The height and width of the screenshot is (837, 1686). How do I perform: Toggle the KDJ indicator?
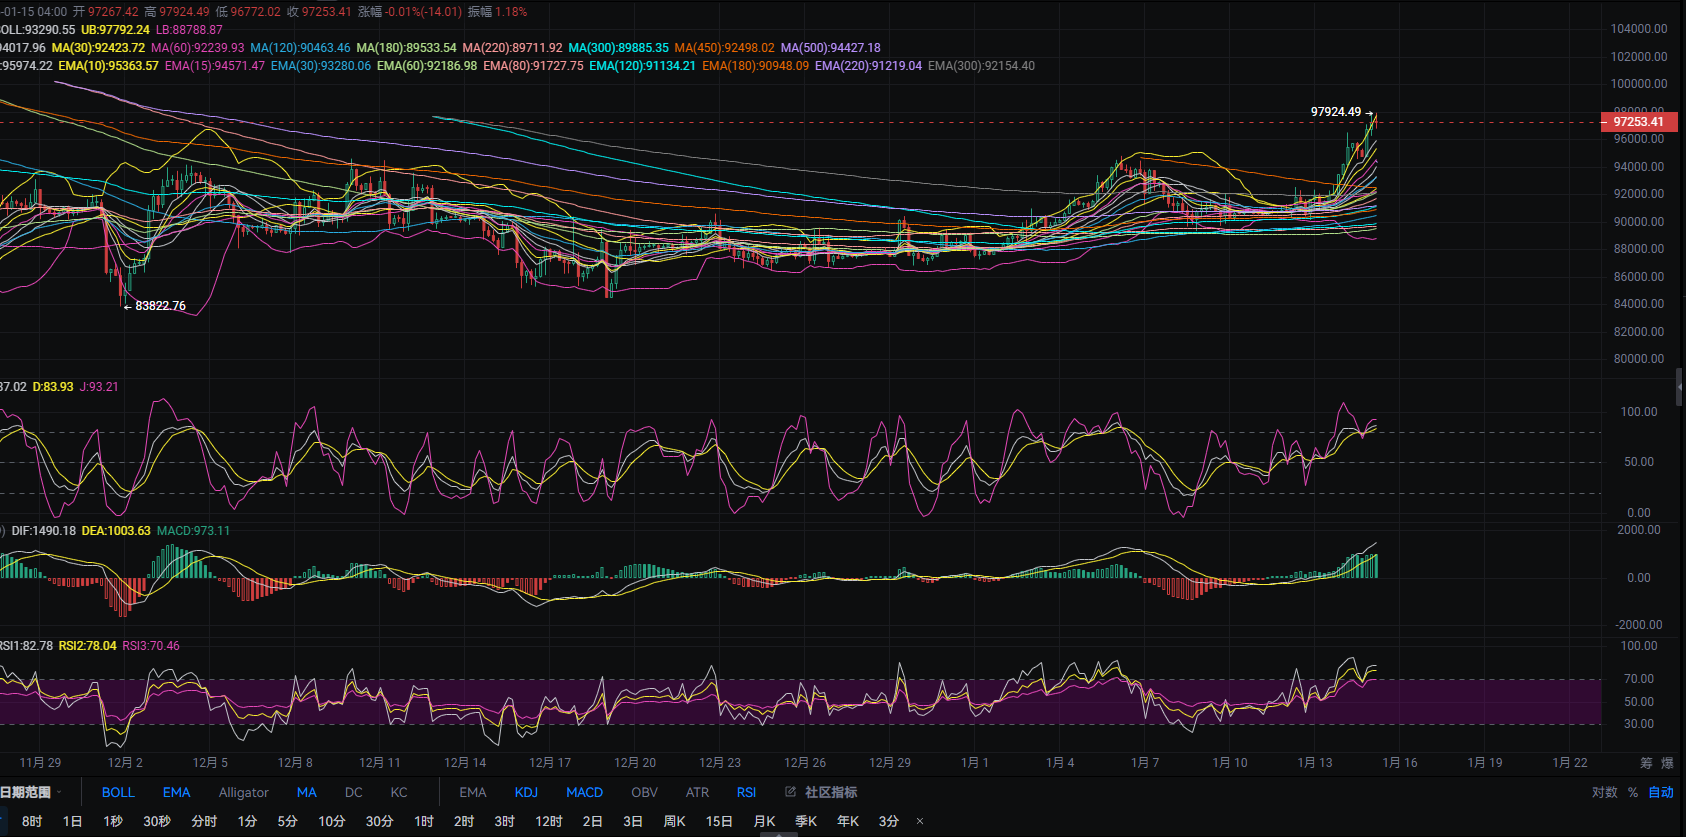(526, 792)
